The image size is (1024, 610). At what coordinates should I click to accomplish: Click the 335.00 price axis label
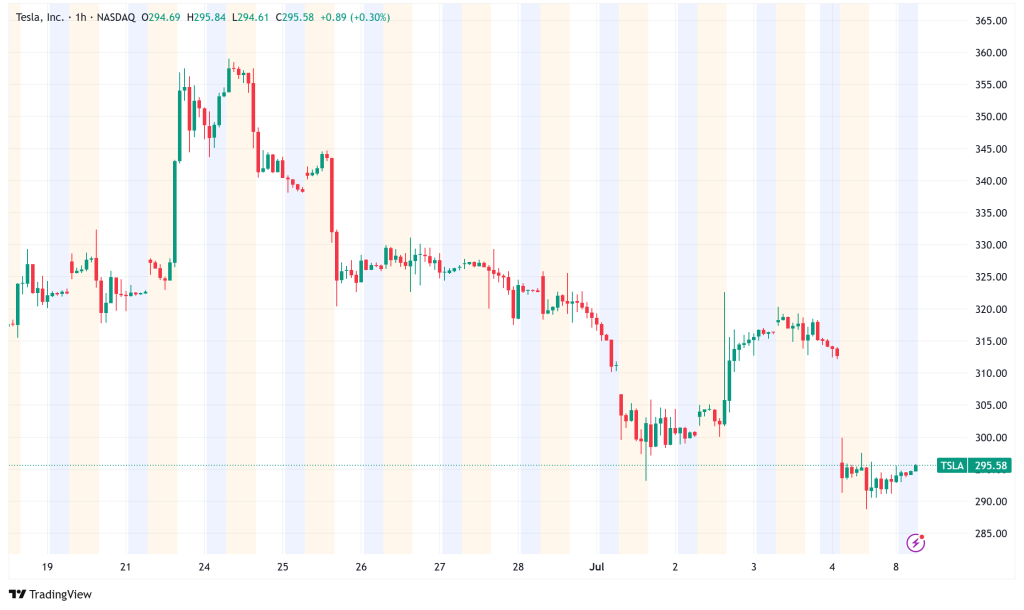tap(991, 213)
